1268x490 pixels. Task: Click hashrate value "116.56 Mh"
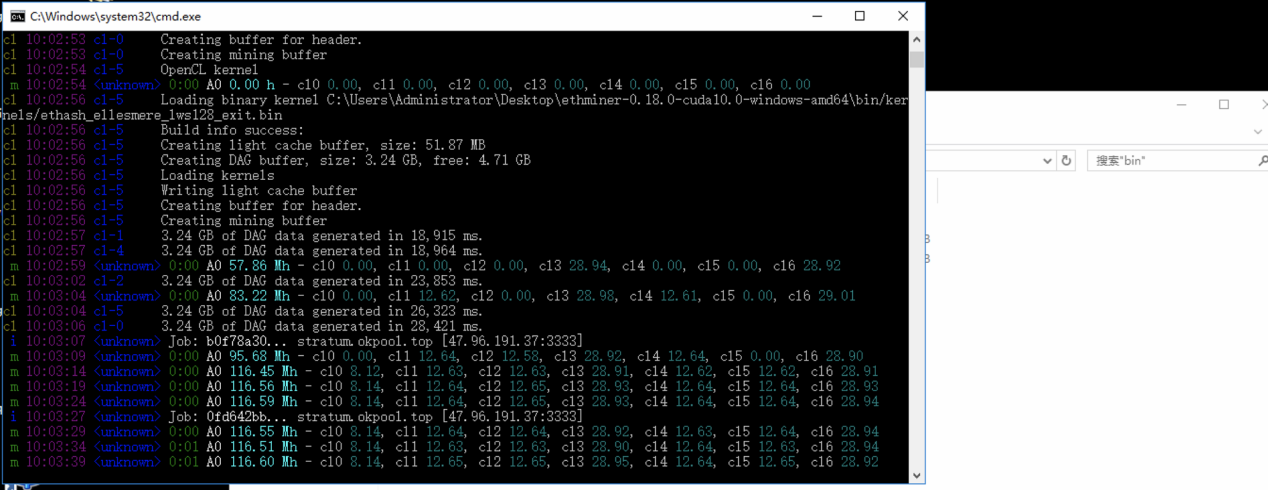point(263,386)
